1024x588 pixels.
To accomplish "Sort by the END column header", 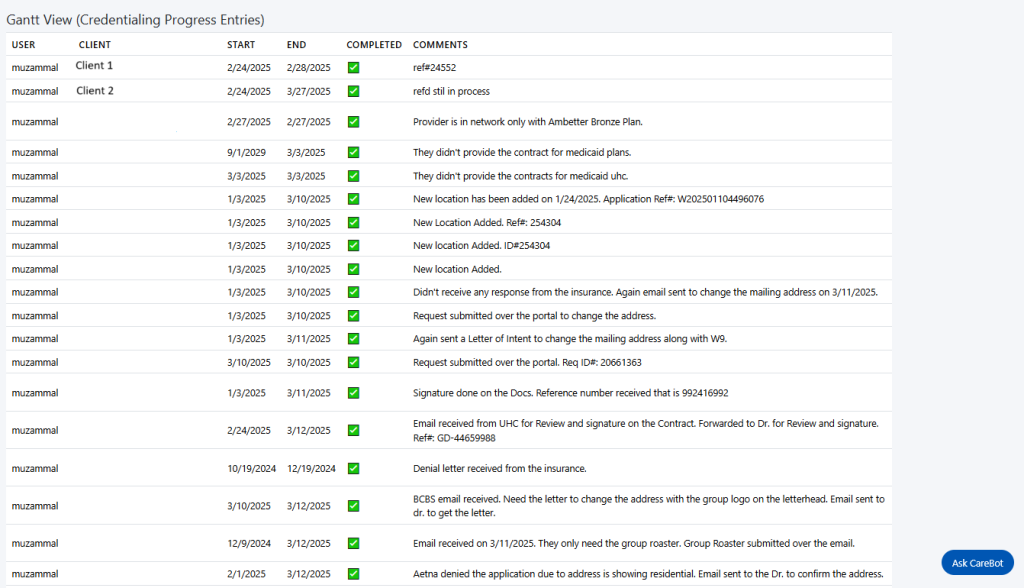I will [296, 44].
